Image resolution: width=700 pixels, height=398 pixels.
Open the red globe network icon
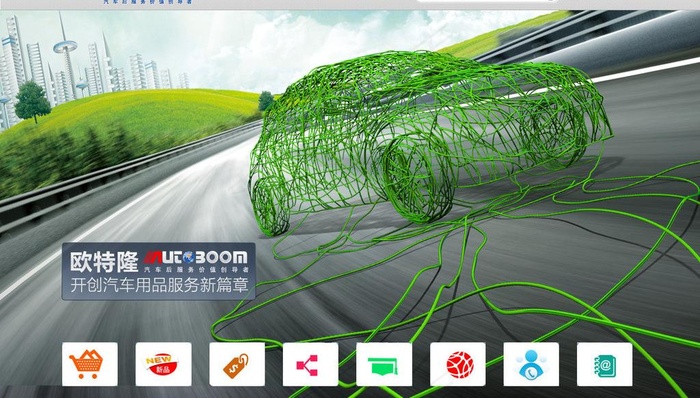[458, 364]
